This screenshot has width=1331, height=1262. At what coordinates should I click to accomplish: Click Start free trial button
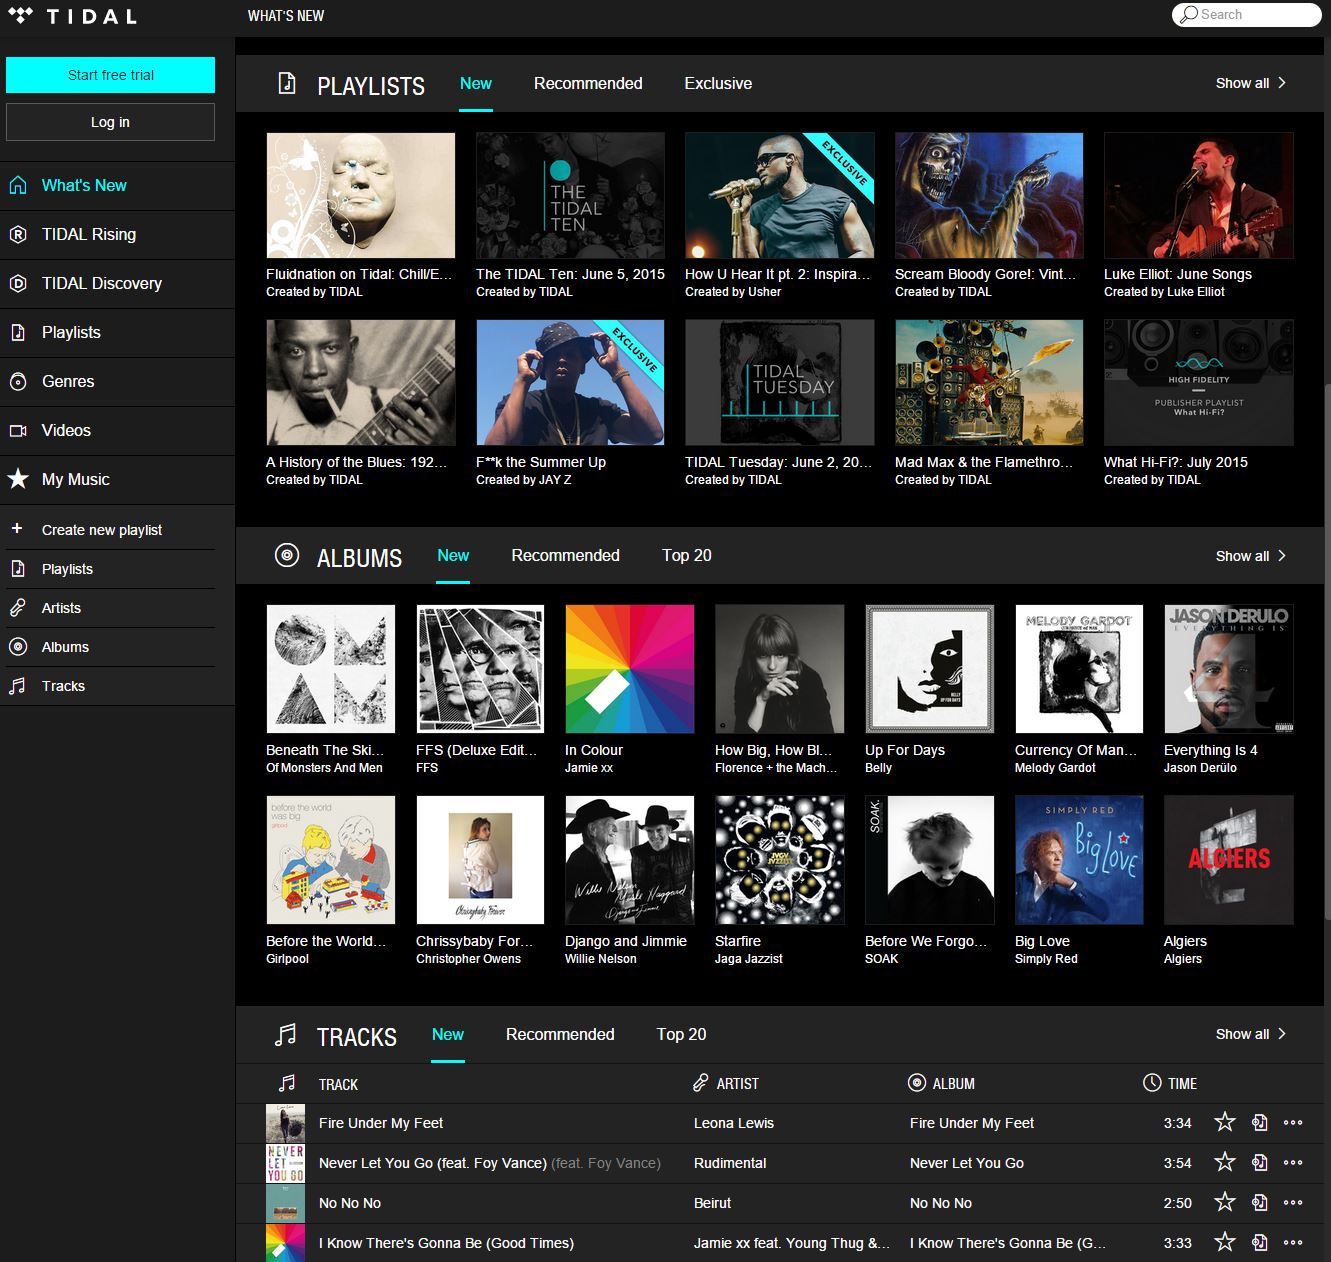coord(110,75)
